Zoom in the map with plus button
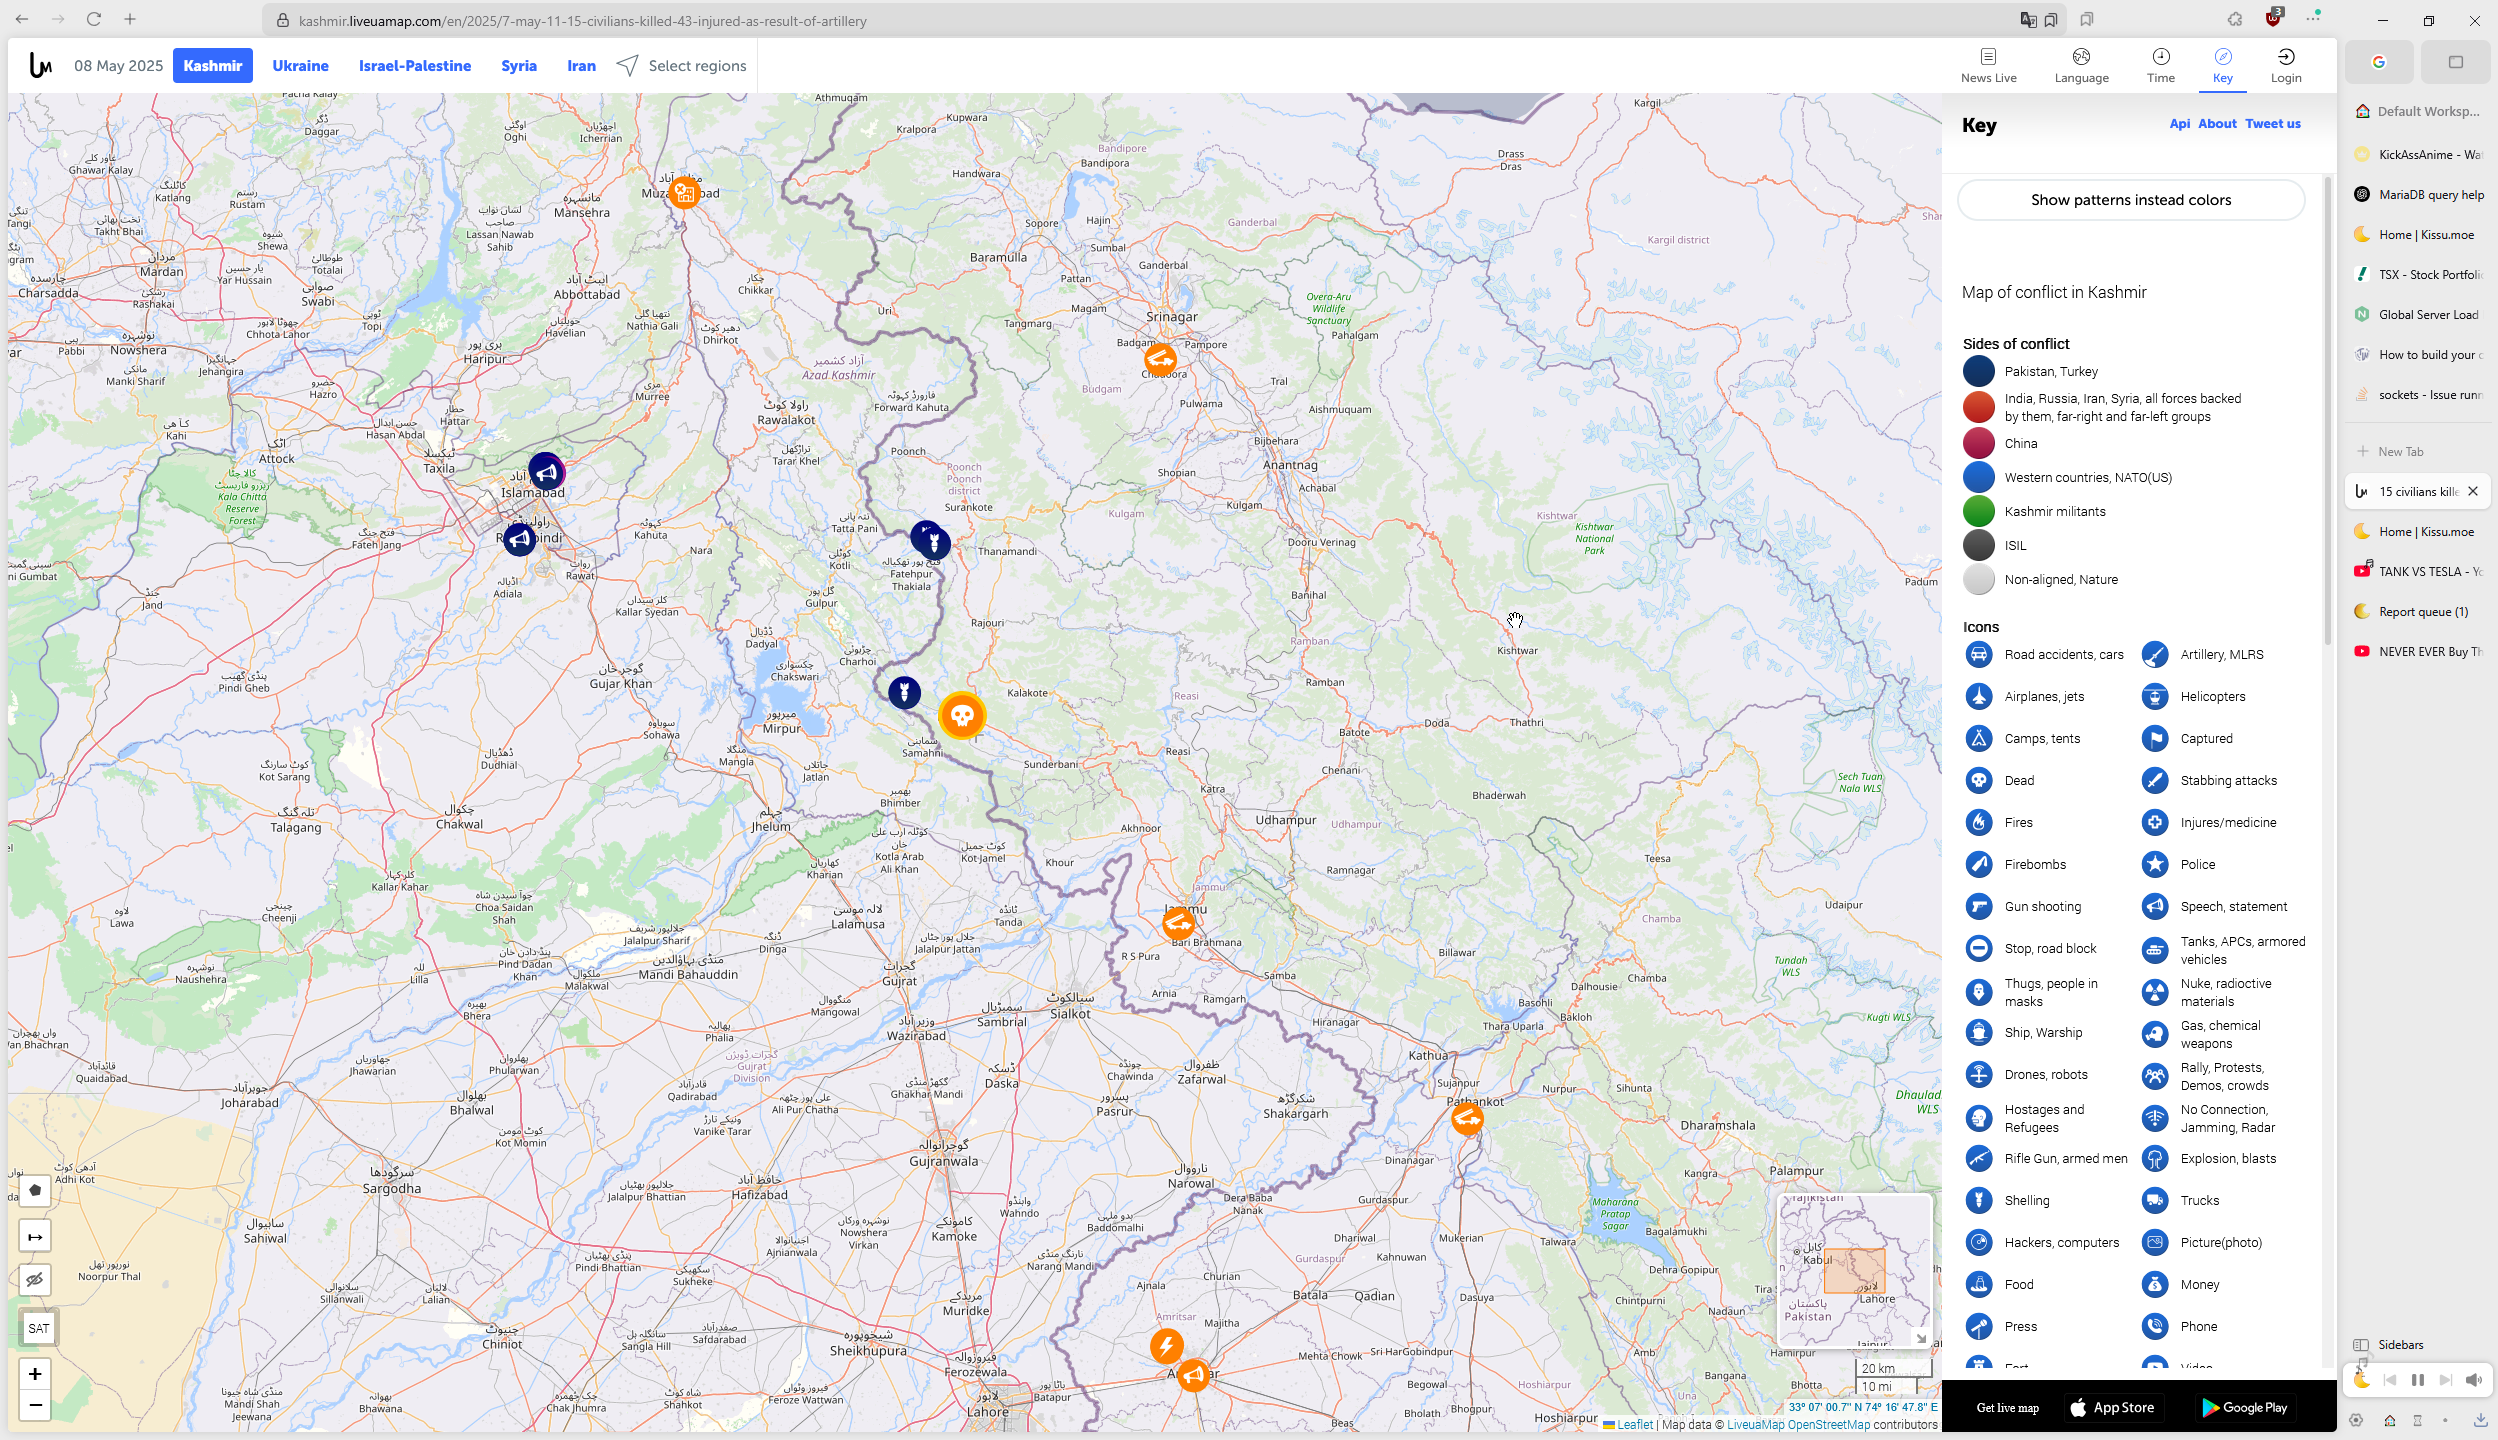 (x=35, y=1374)
